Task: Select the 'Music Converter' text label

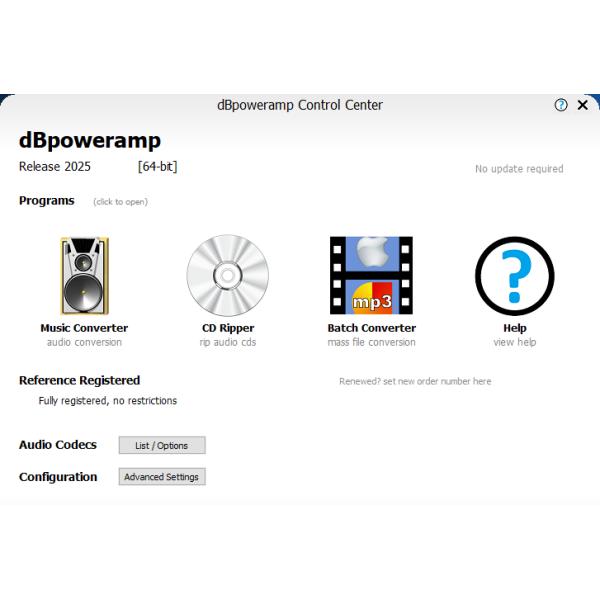Action: click(84, 328)
